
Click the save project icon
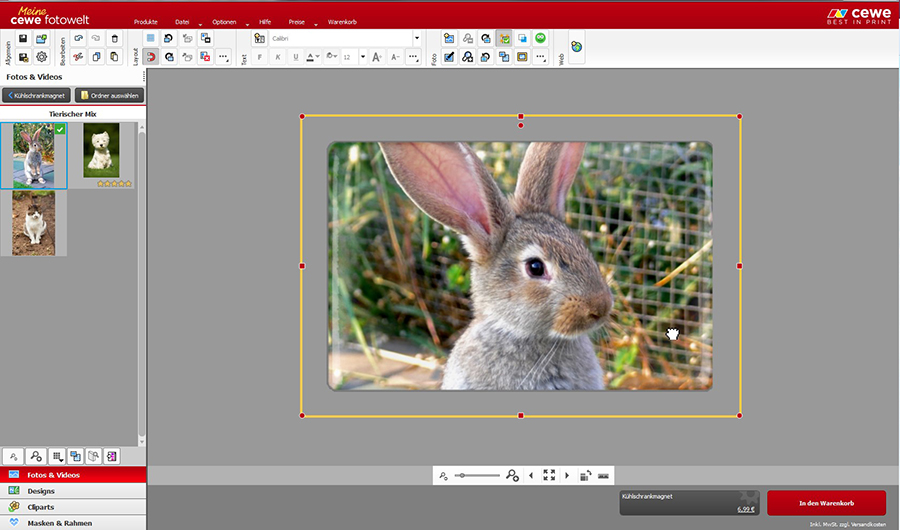click(x=23, y=39)
